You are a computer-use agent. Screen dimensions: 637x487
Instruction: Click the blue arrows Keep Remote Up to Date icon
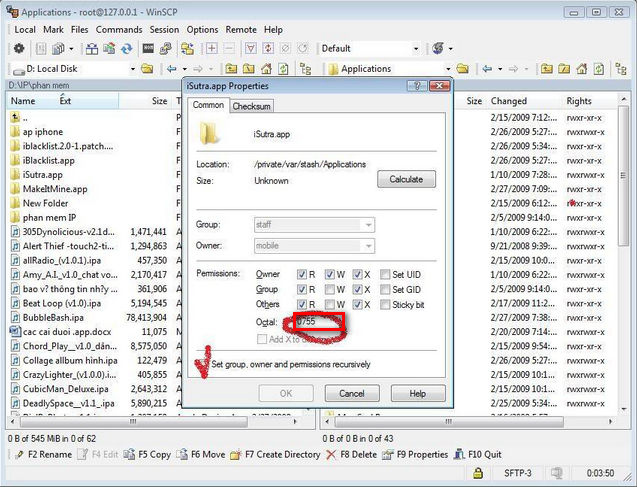[127, 49]
